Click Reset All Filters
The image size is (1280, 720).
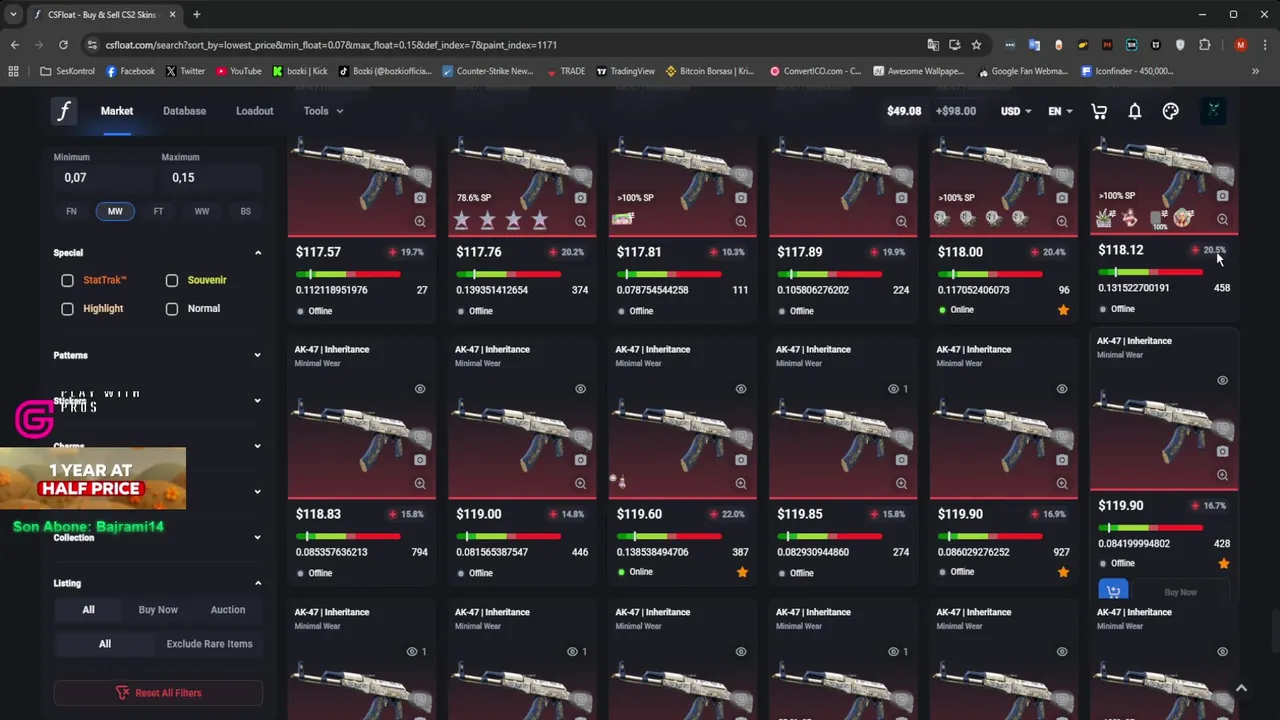pos(158,693)
